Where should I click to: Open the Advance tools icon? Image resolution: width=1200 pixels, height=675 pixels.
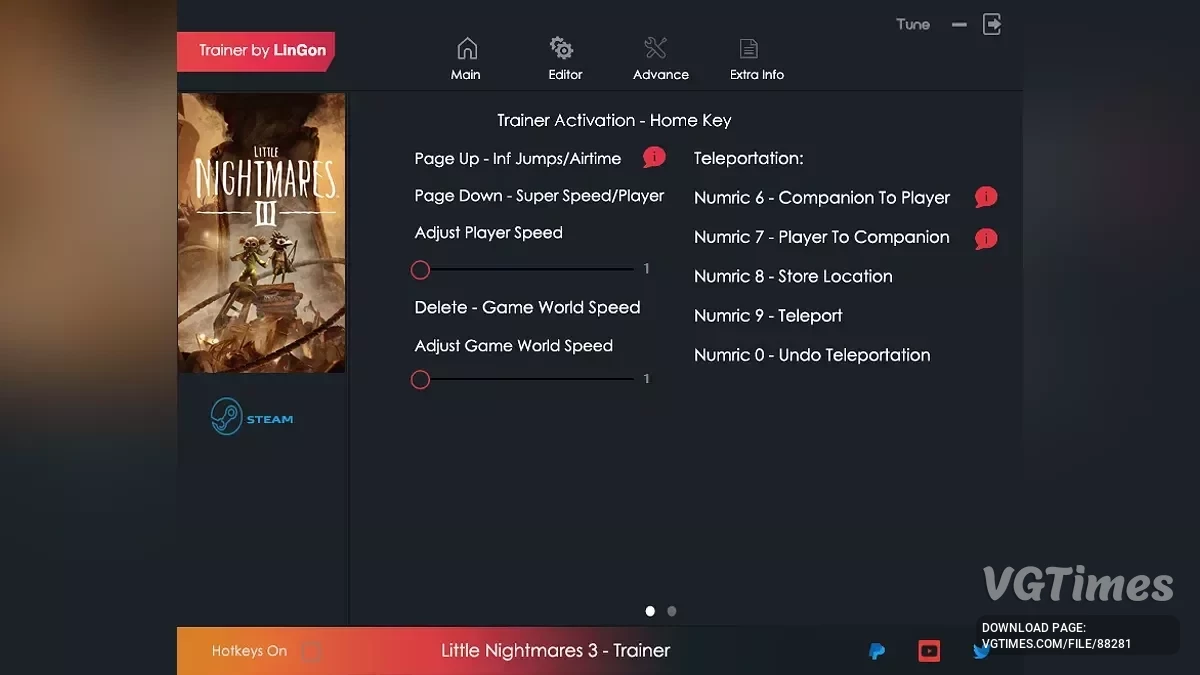pyautogui.click(x=656, y=49)
